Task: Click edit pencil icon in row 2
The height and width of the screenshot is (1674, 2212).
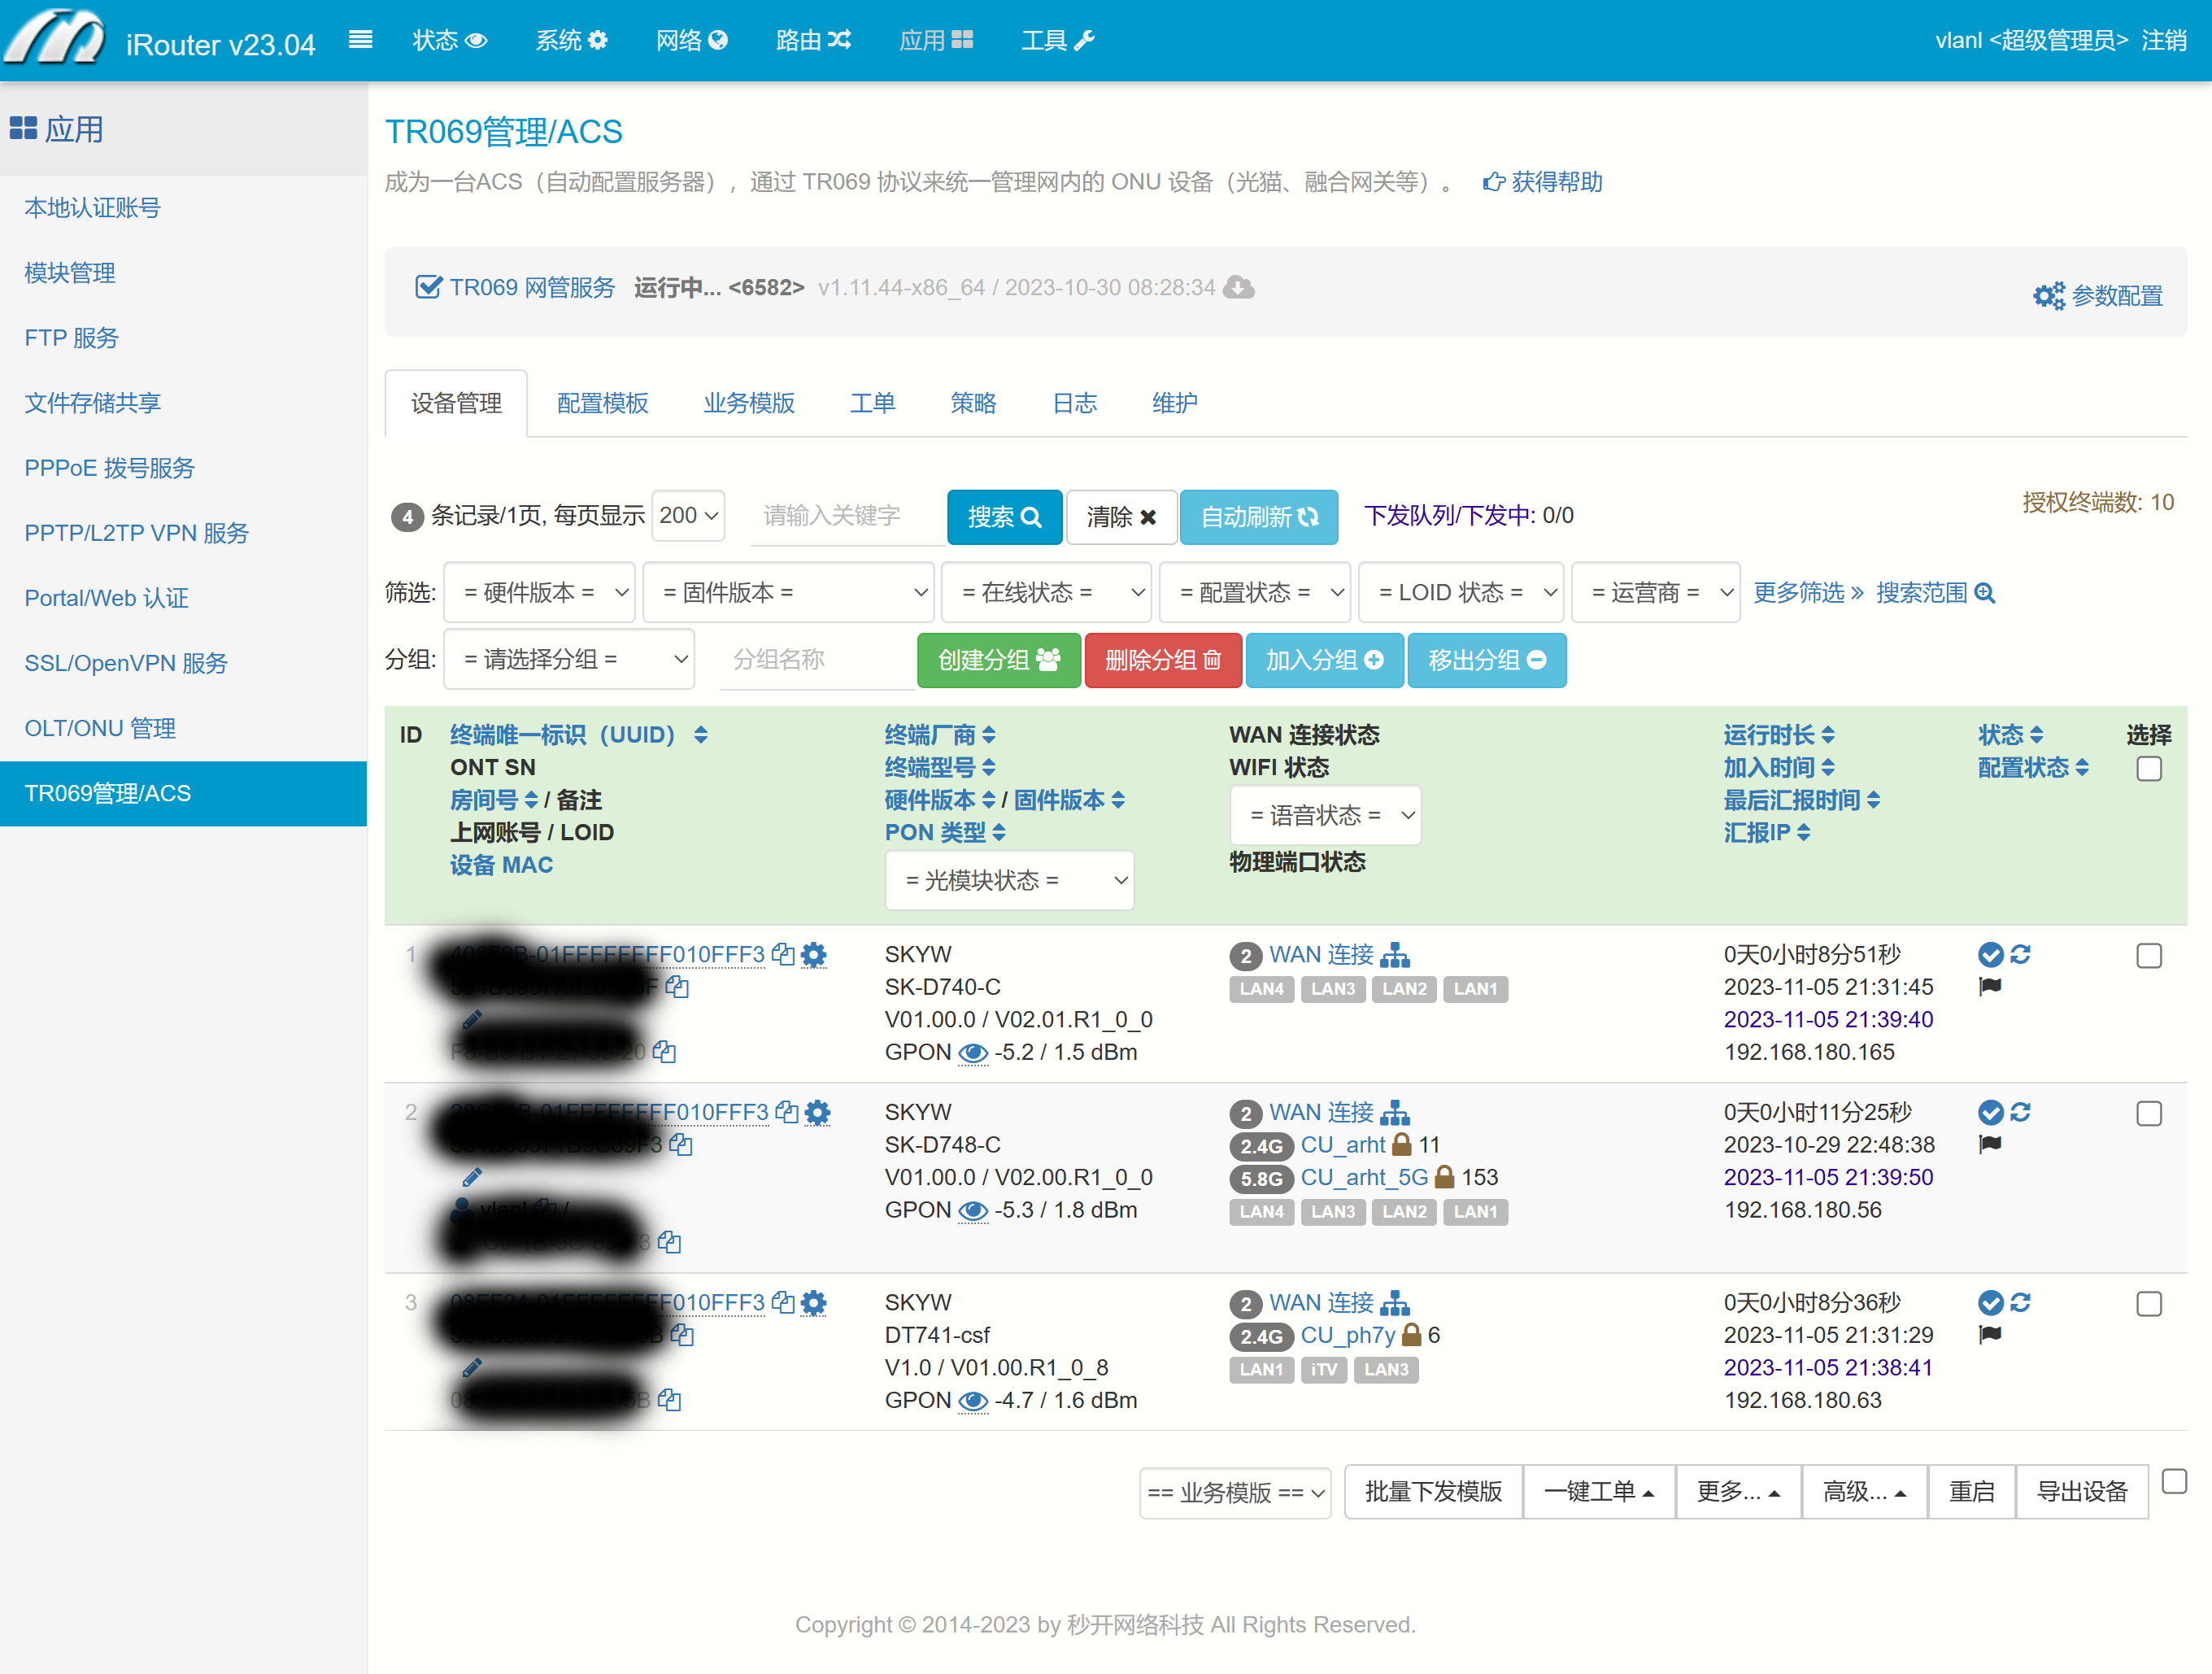Action: (x=472, y=1177)
